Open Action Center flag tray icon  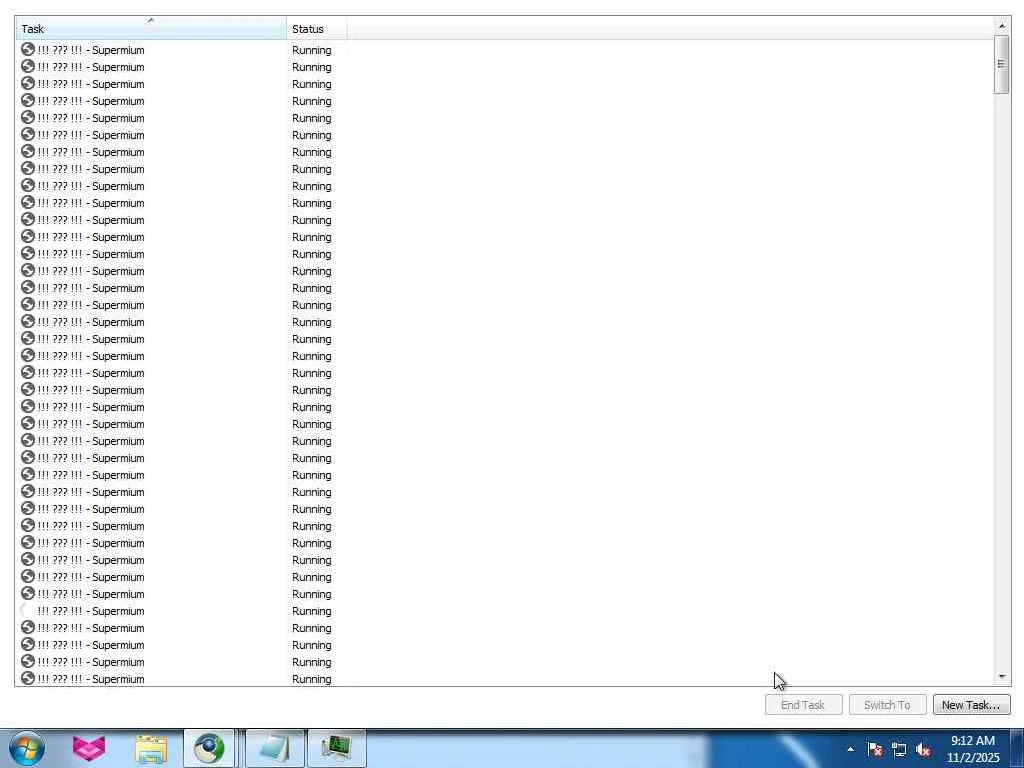[875, 749]
